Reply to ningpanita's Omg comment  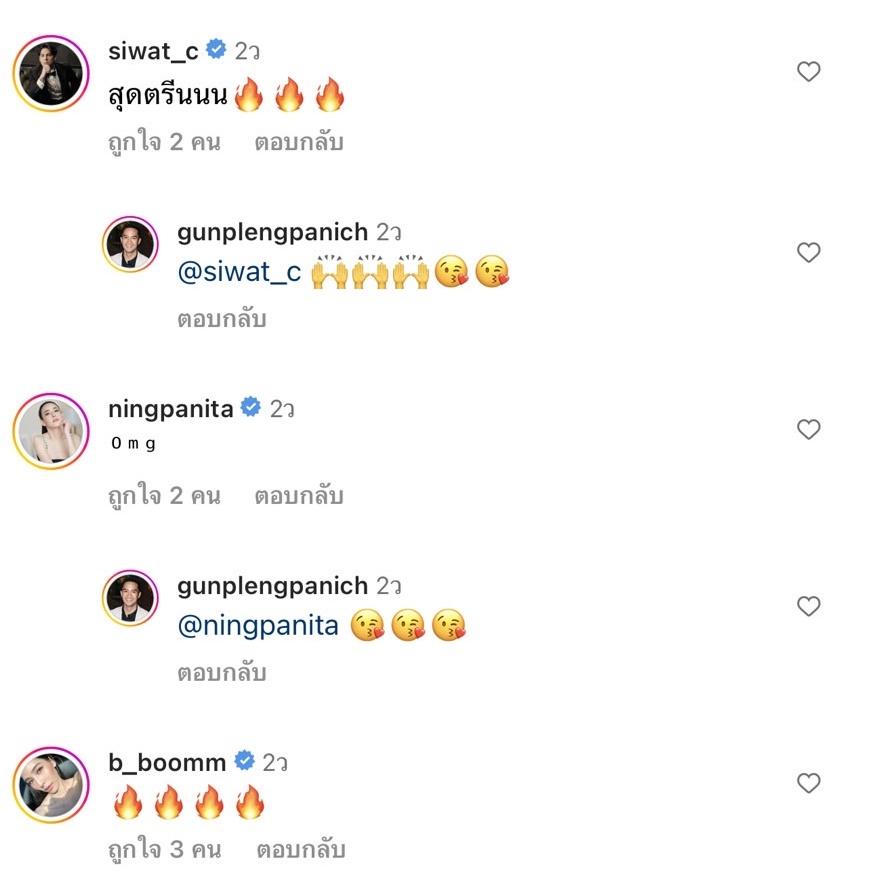[x=298, y=496]
